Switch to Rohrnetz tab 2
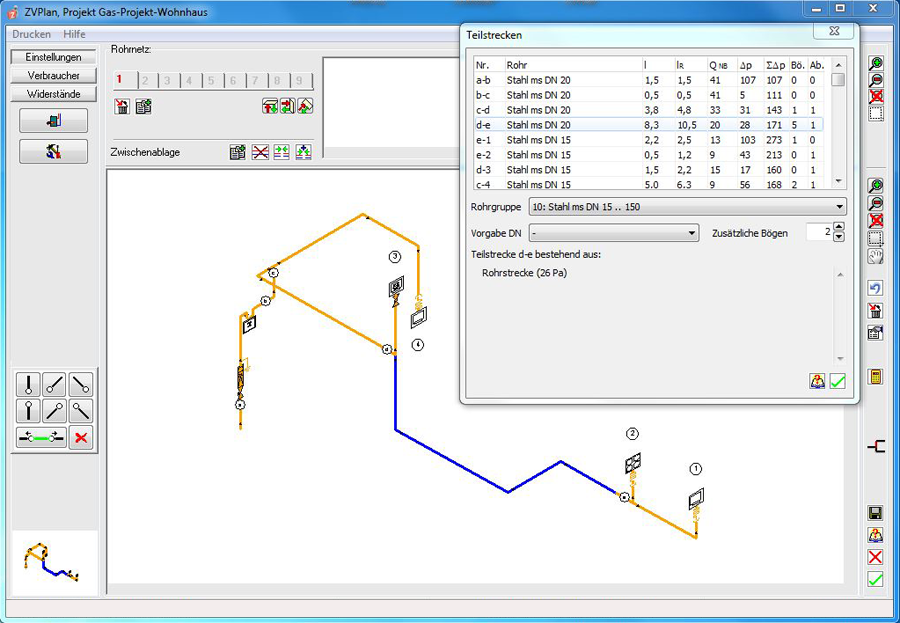Viewport: 900px width, 623px height. point(144,80)
